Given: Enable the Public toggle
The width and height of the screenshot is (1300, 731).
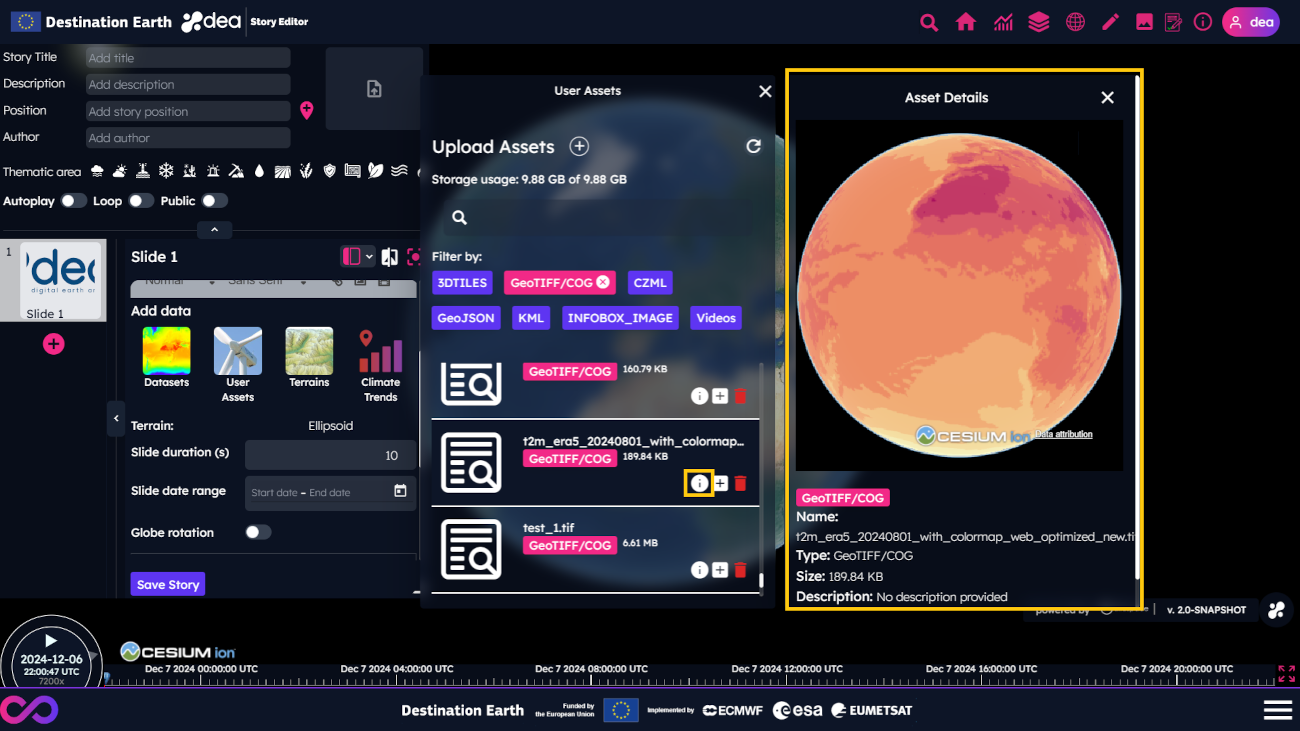Looking at the screenshot, I should 214,201.
